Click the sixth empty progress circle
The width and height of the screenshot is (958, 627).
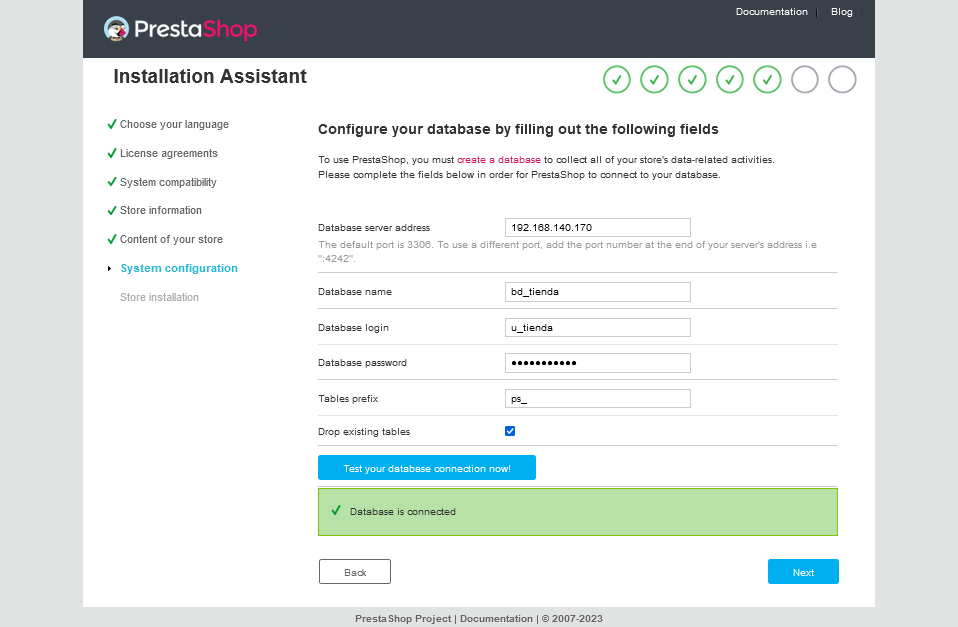coord(805,79)
